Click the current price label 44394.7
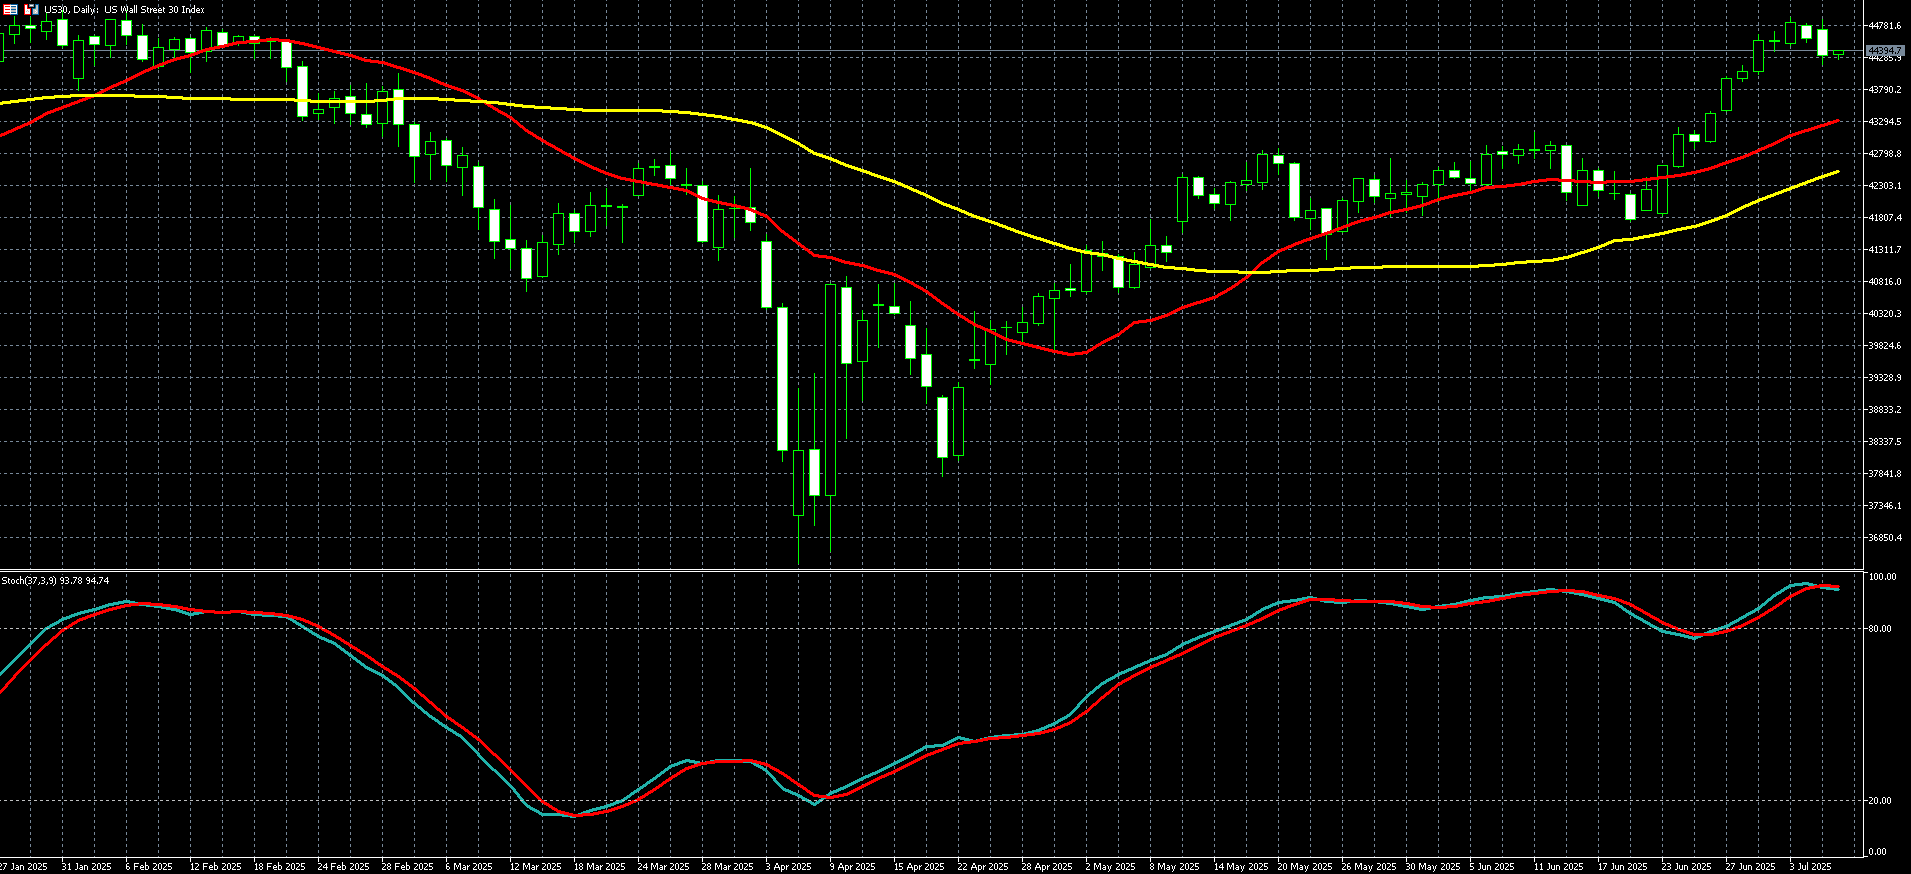The width and height of the screenshot is (1911, 874). pyautogui.click(x=1884, y=50)
